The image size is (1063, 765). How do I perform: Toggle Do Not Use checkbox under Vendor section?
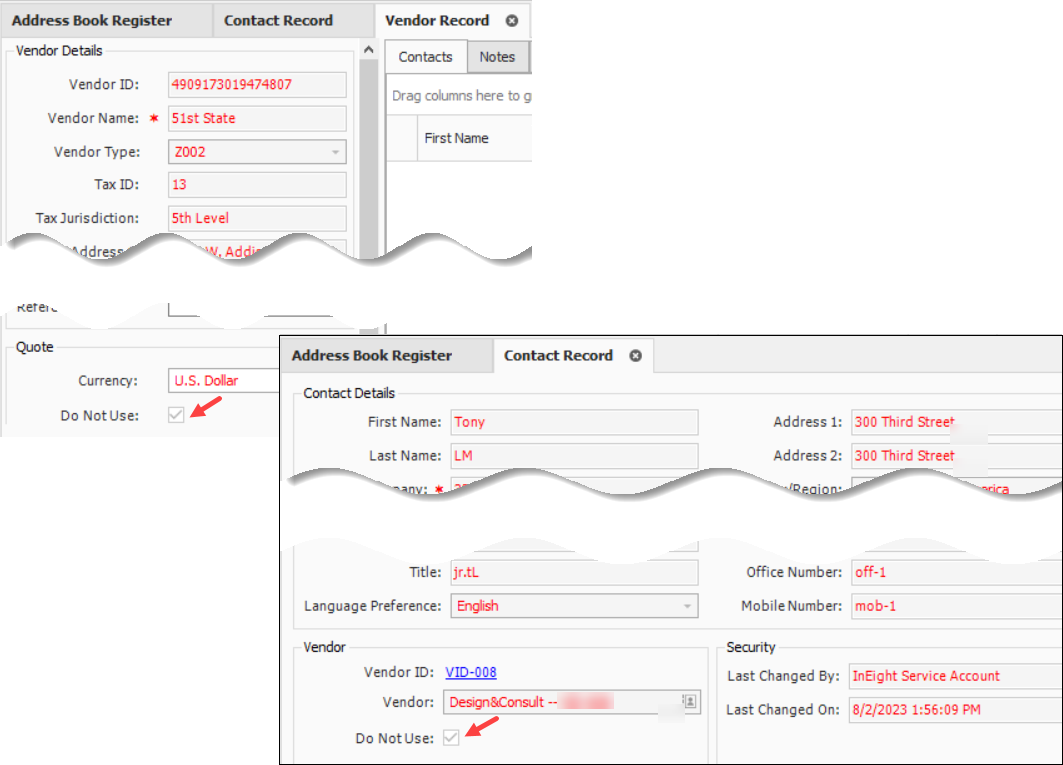point(452,738)
